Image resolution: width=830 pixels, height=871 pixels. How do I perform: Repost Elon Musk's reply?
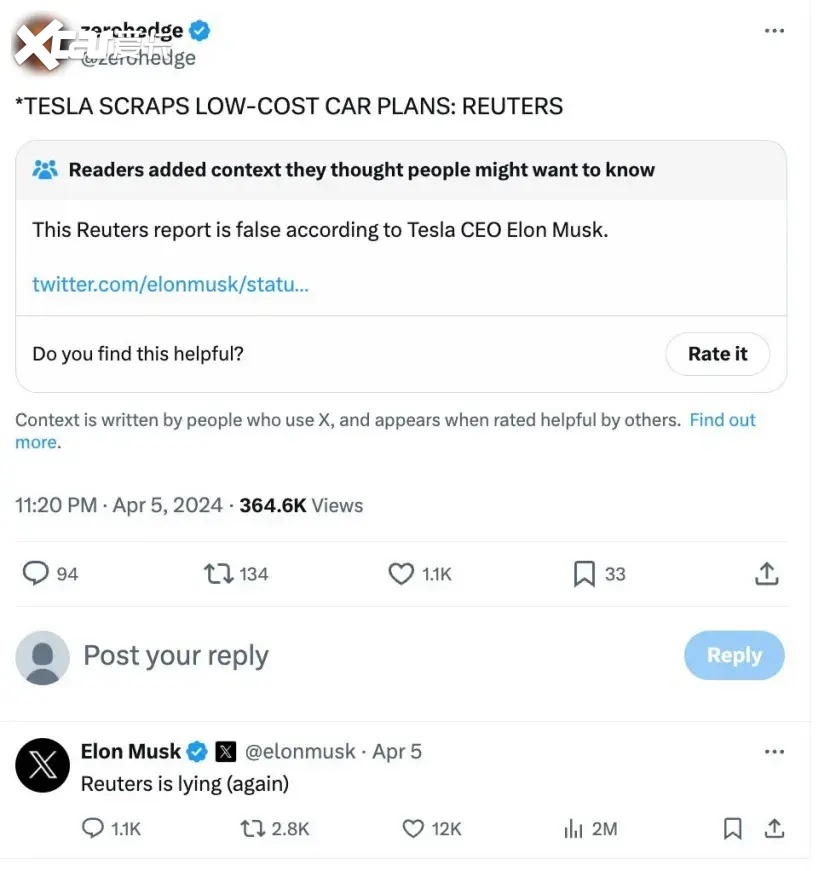tap(254, 828)
